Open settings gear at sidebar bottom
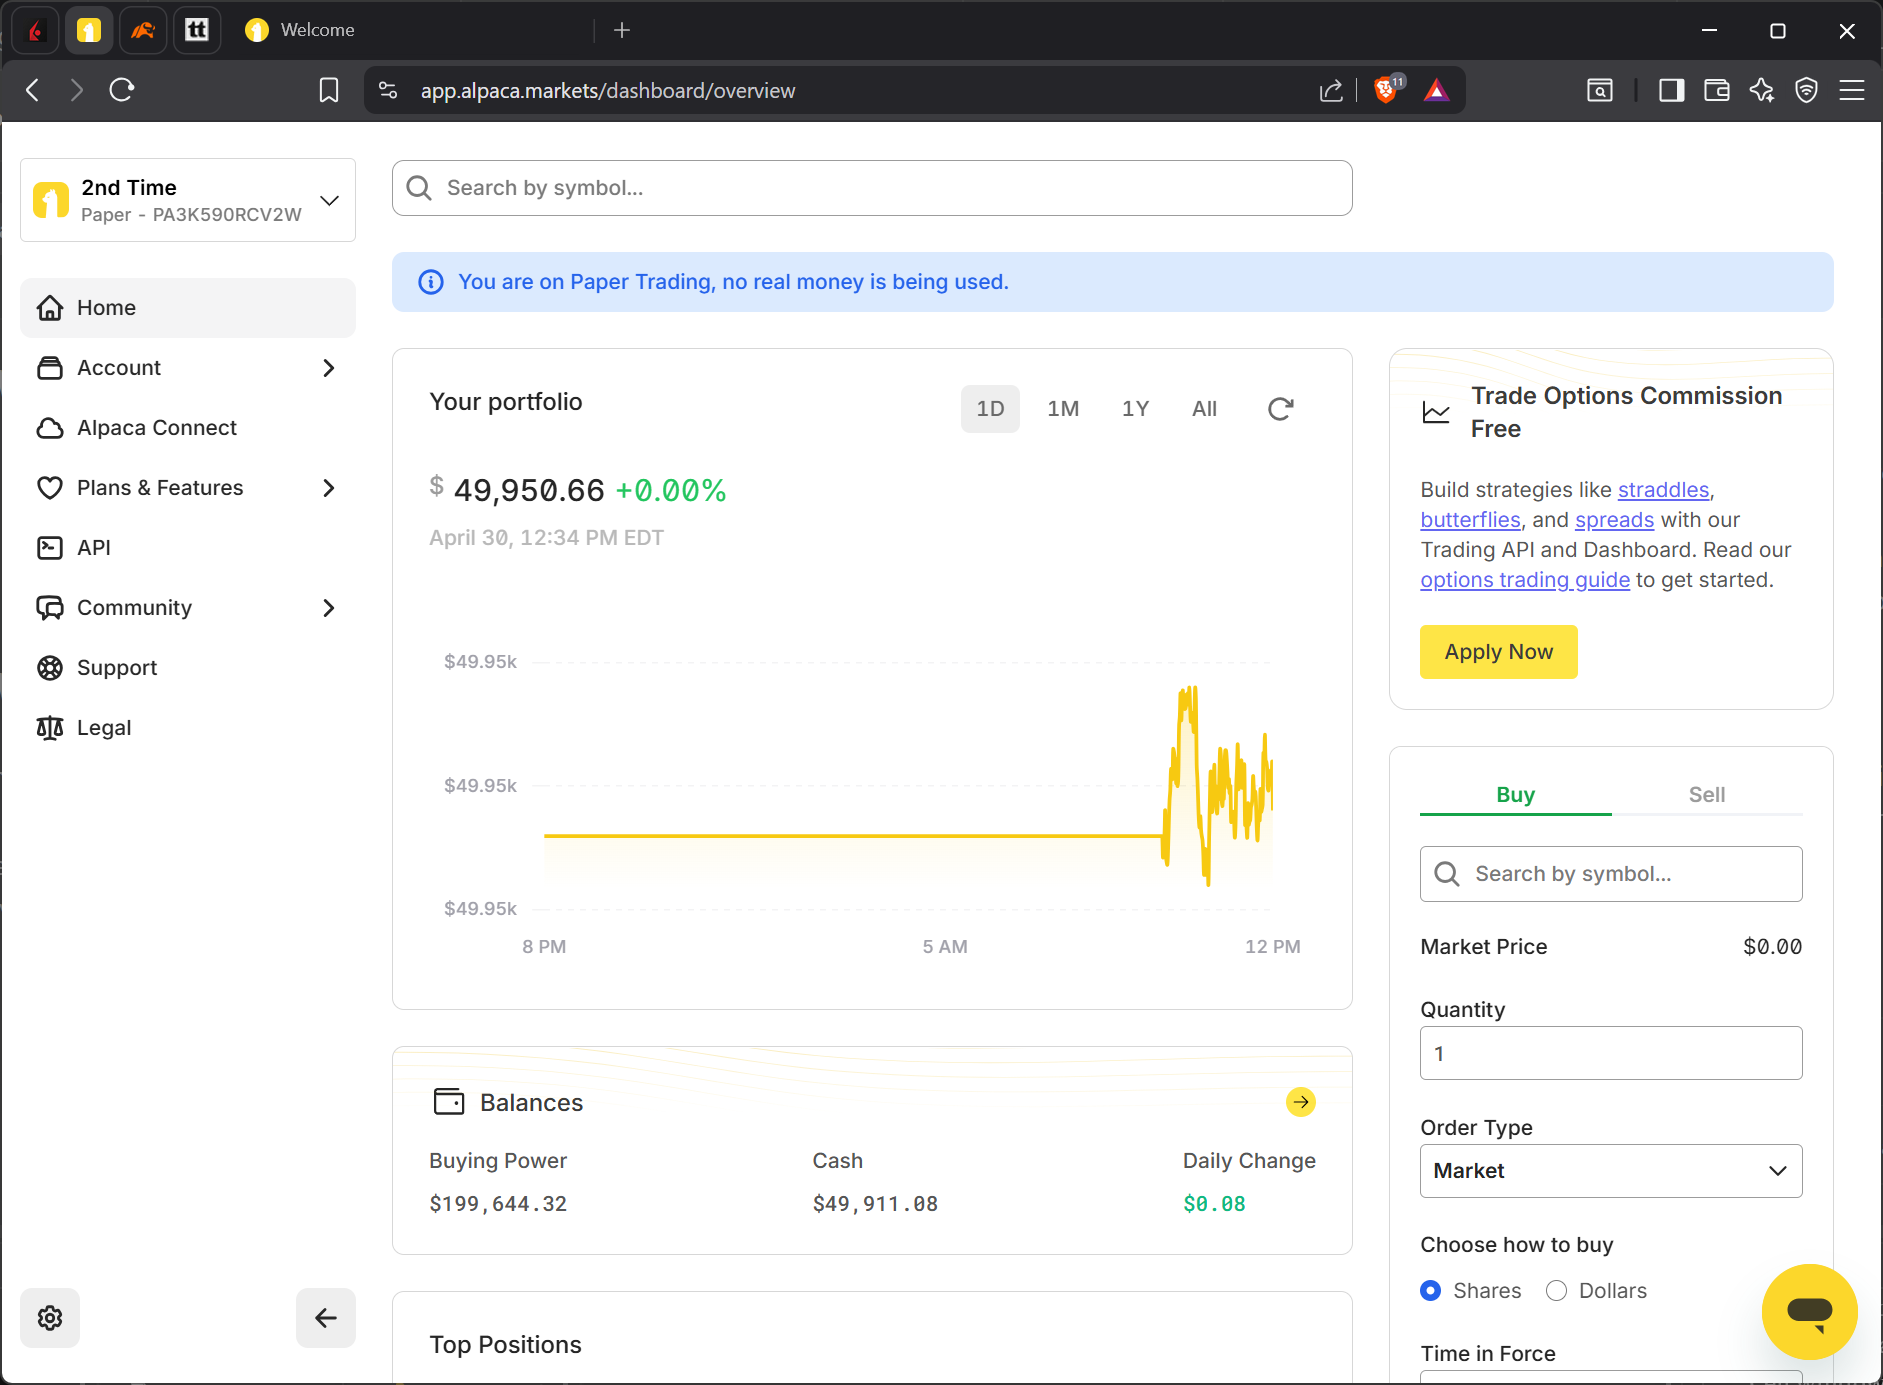 tap(50, 1318)
